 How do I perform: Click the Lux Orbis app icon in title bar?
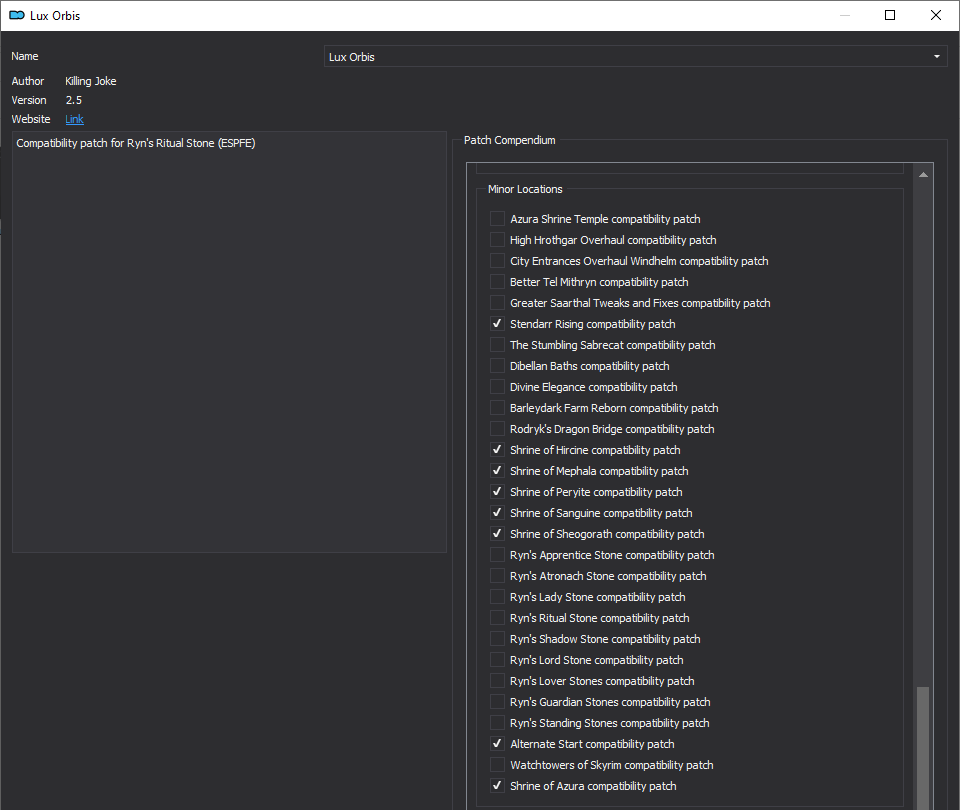coord(17,15)
